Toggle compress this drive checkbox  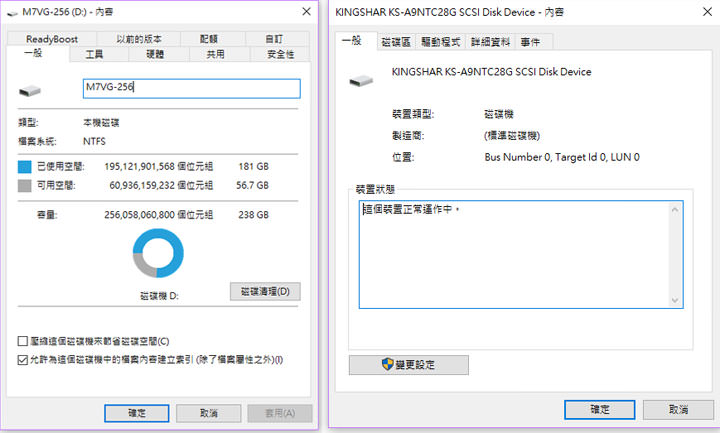(x=22, y=341)
